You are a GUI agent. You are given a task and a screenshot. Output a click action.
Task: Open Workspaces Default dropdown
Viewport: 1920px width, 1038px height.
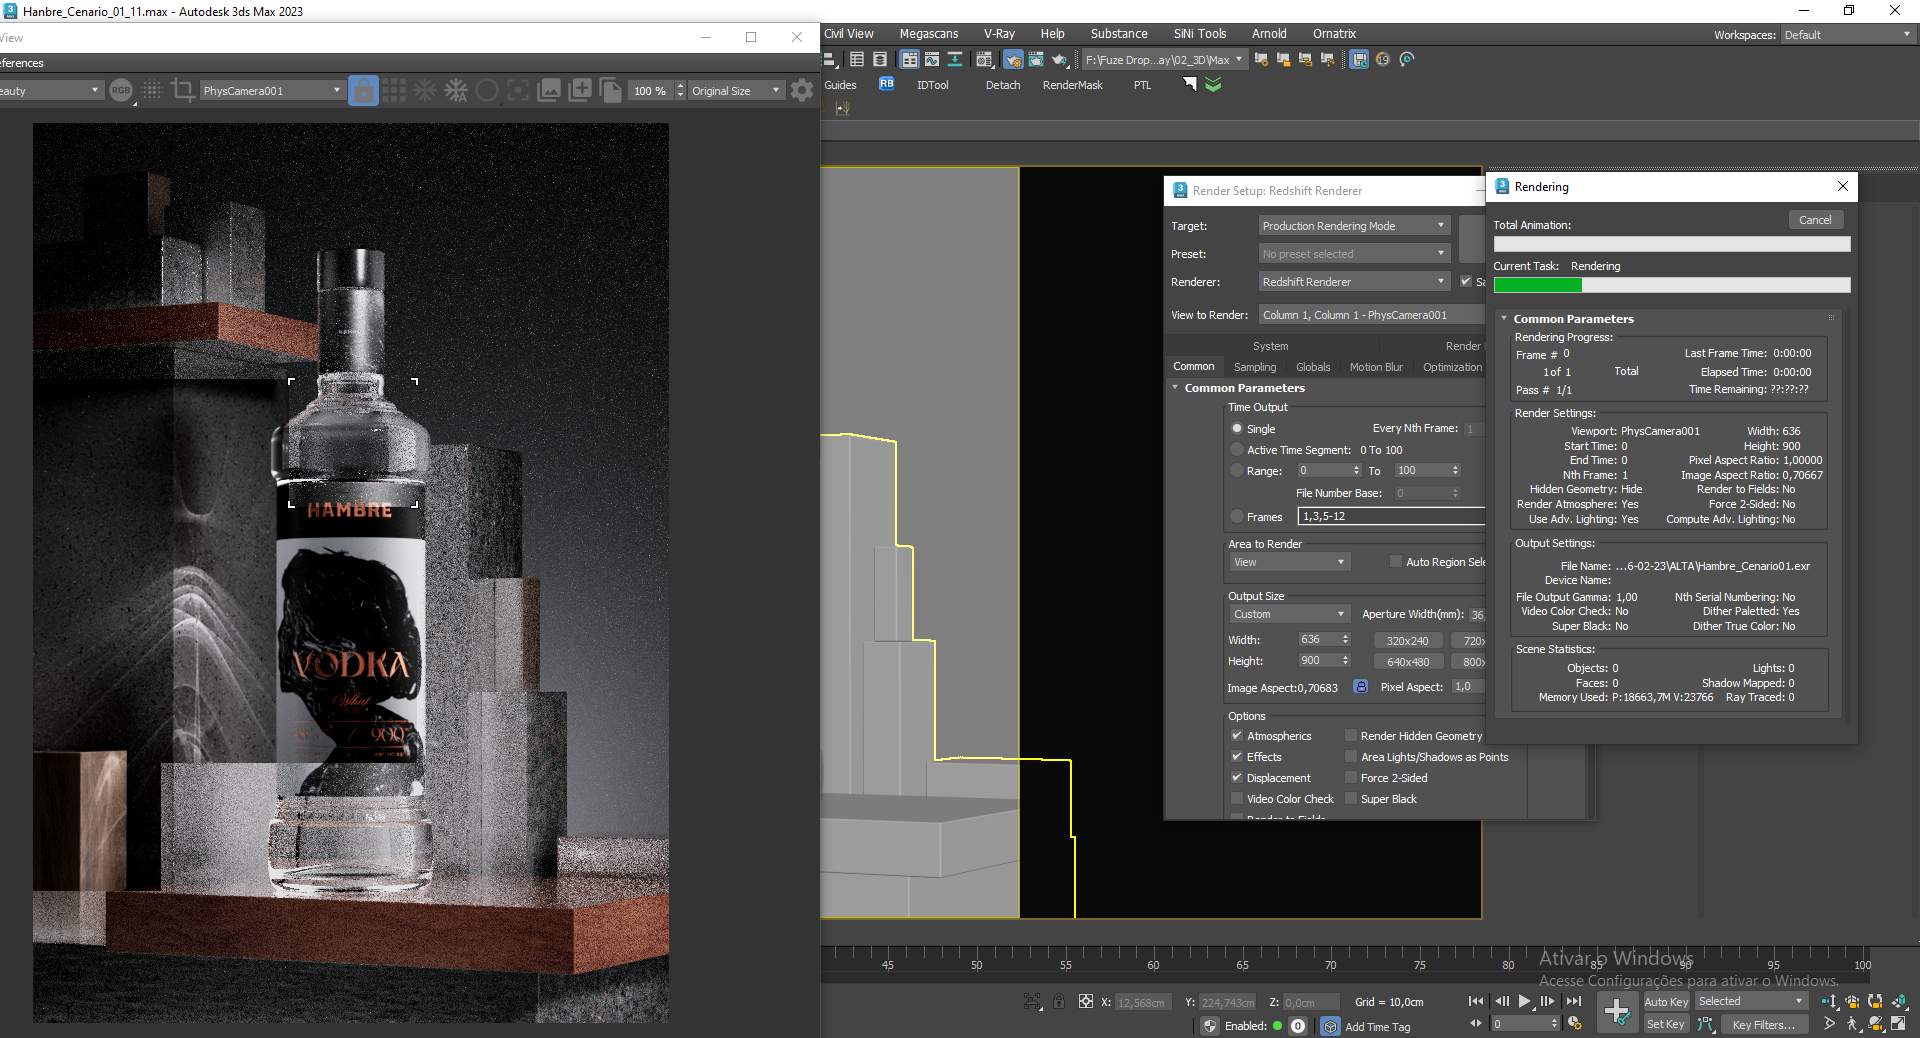1847,35
